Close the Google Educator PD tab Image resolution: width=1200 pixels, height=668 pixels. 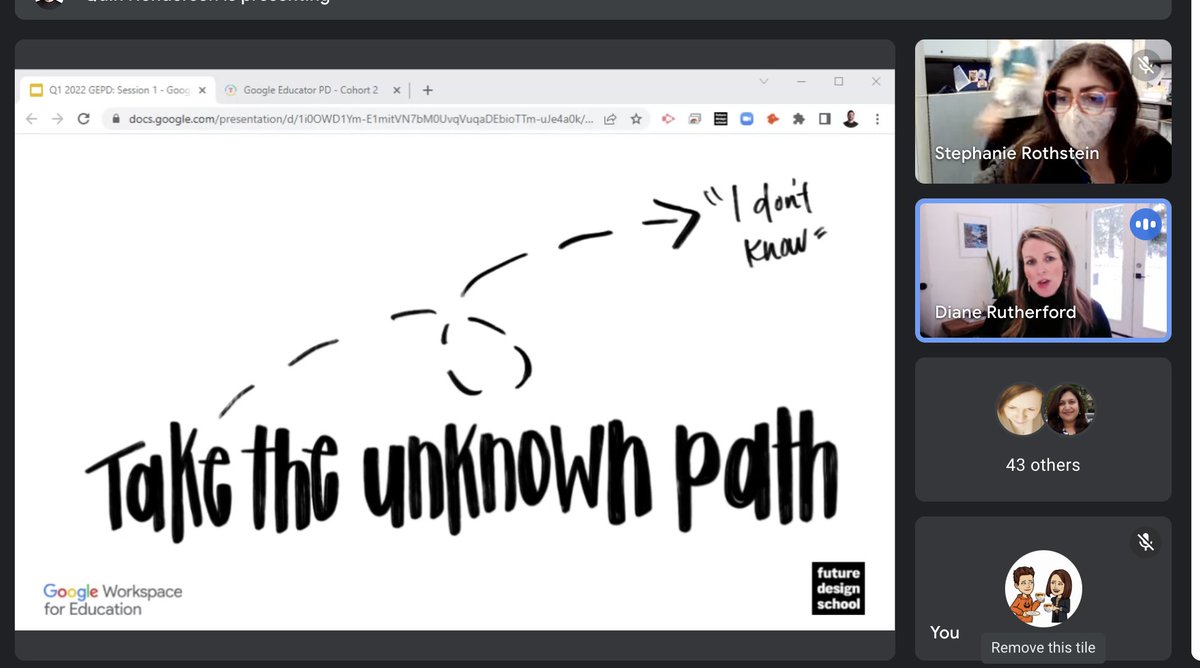396,90
